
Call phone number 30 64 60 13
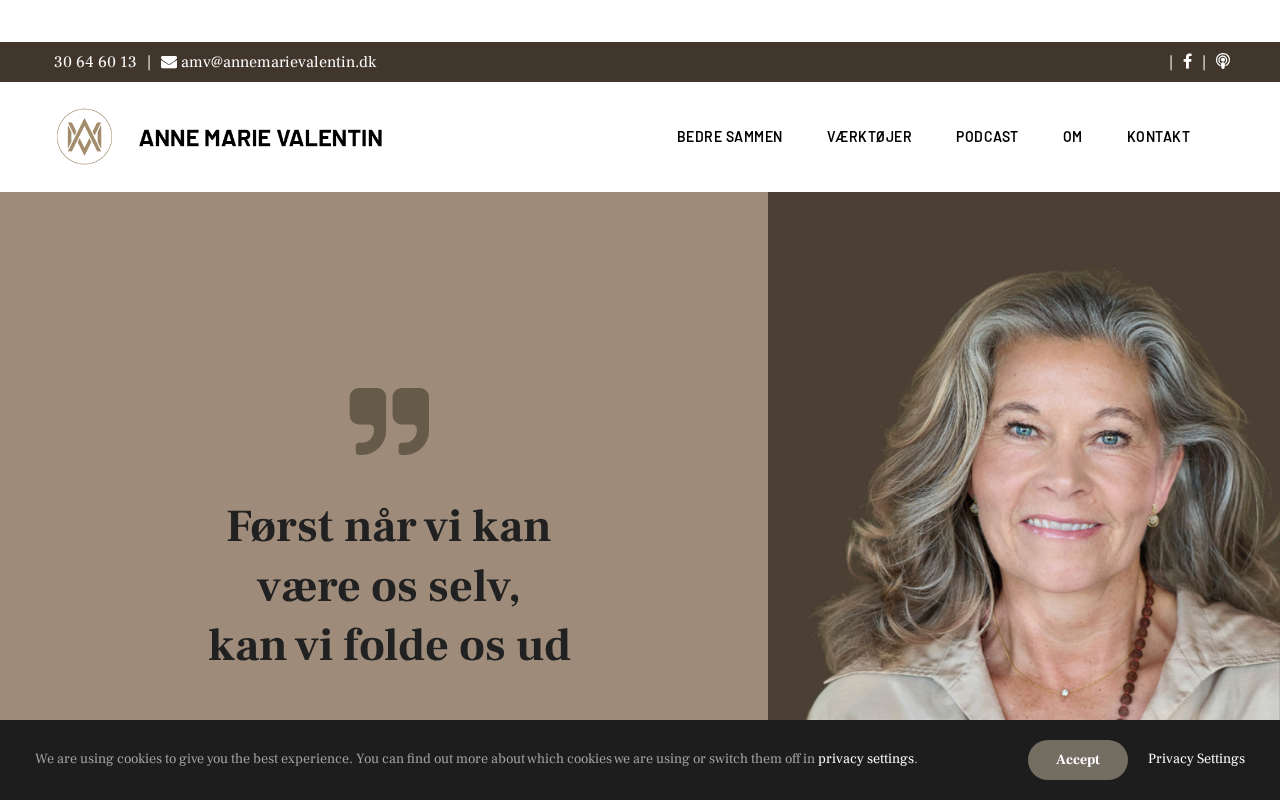(95, 62)
